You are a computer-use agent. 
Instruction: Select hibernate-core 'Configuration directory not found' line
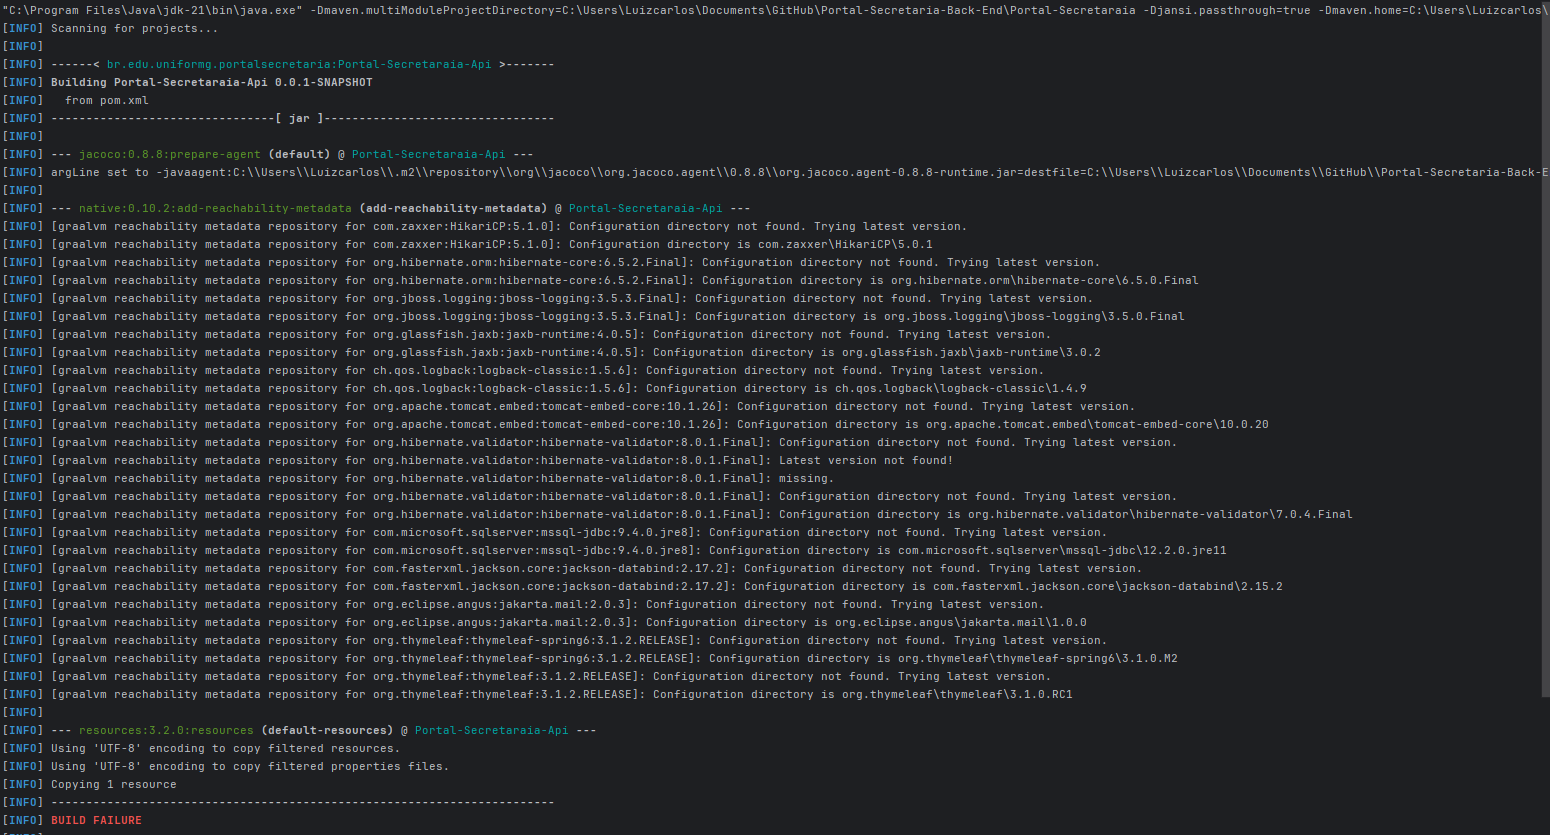pos(551,262)
